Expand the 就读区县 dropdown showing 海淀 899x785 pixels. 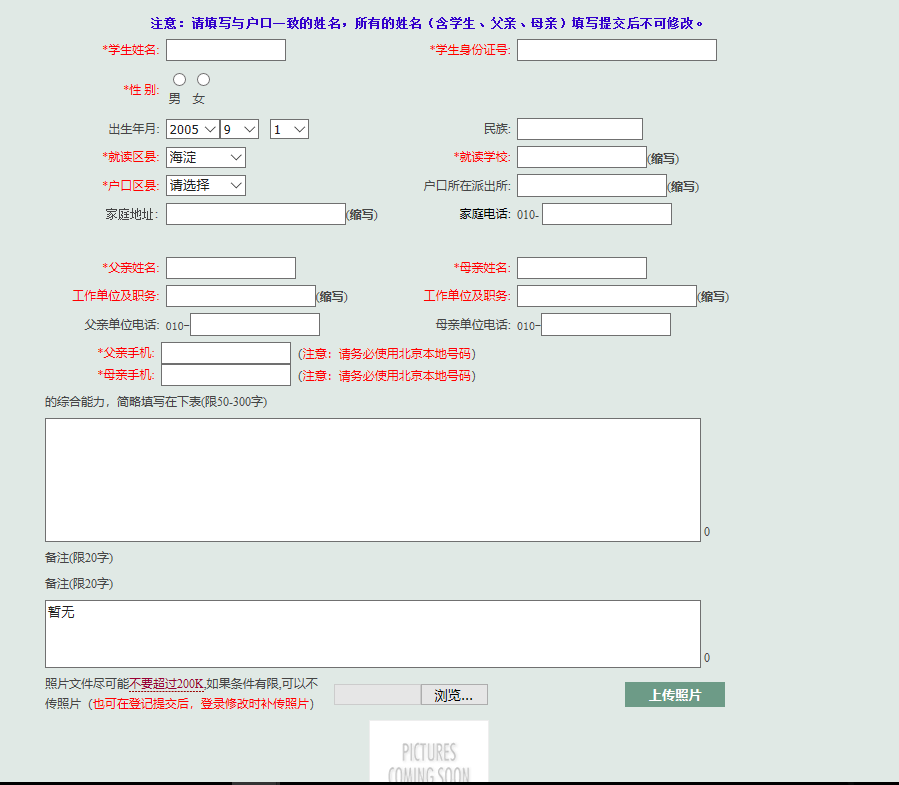tap(206, 157)
